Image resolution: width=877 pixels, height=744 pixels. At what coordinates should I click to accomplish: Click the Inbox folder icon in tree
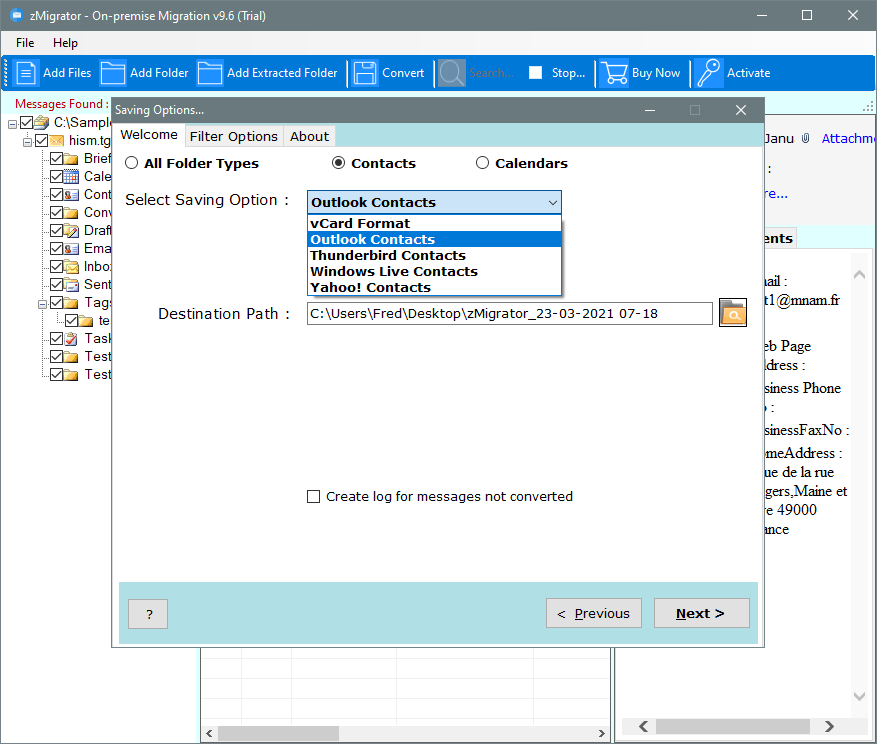(x=71, y=266)
